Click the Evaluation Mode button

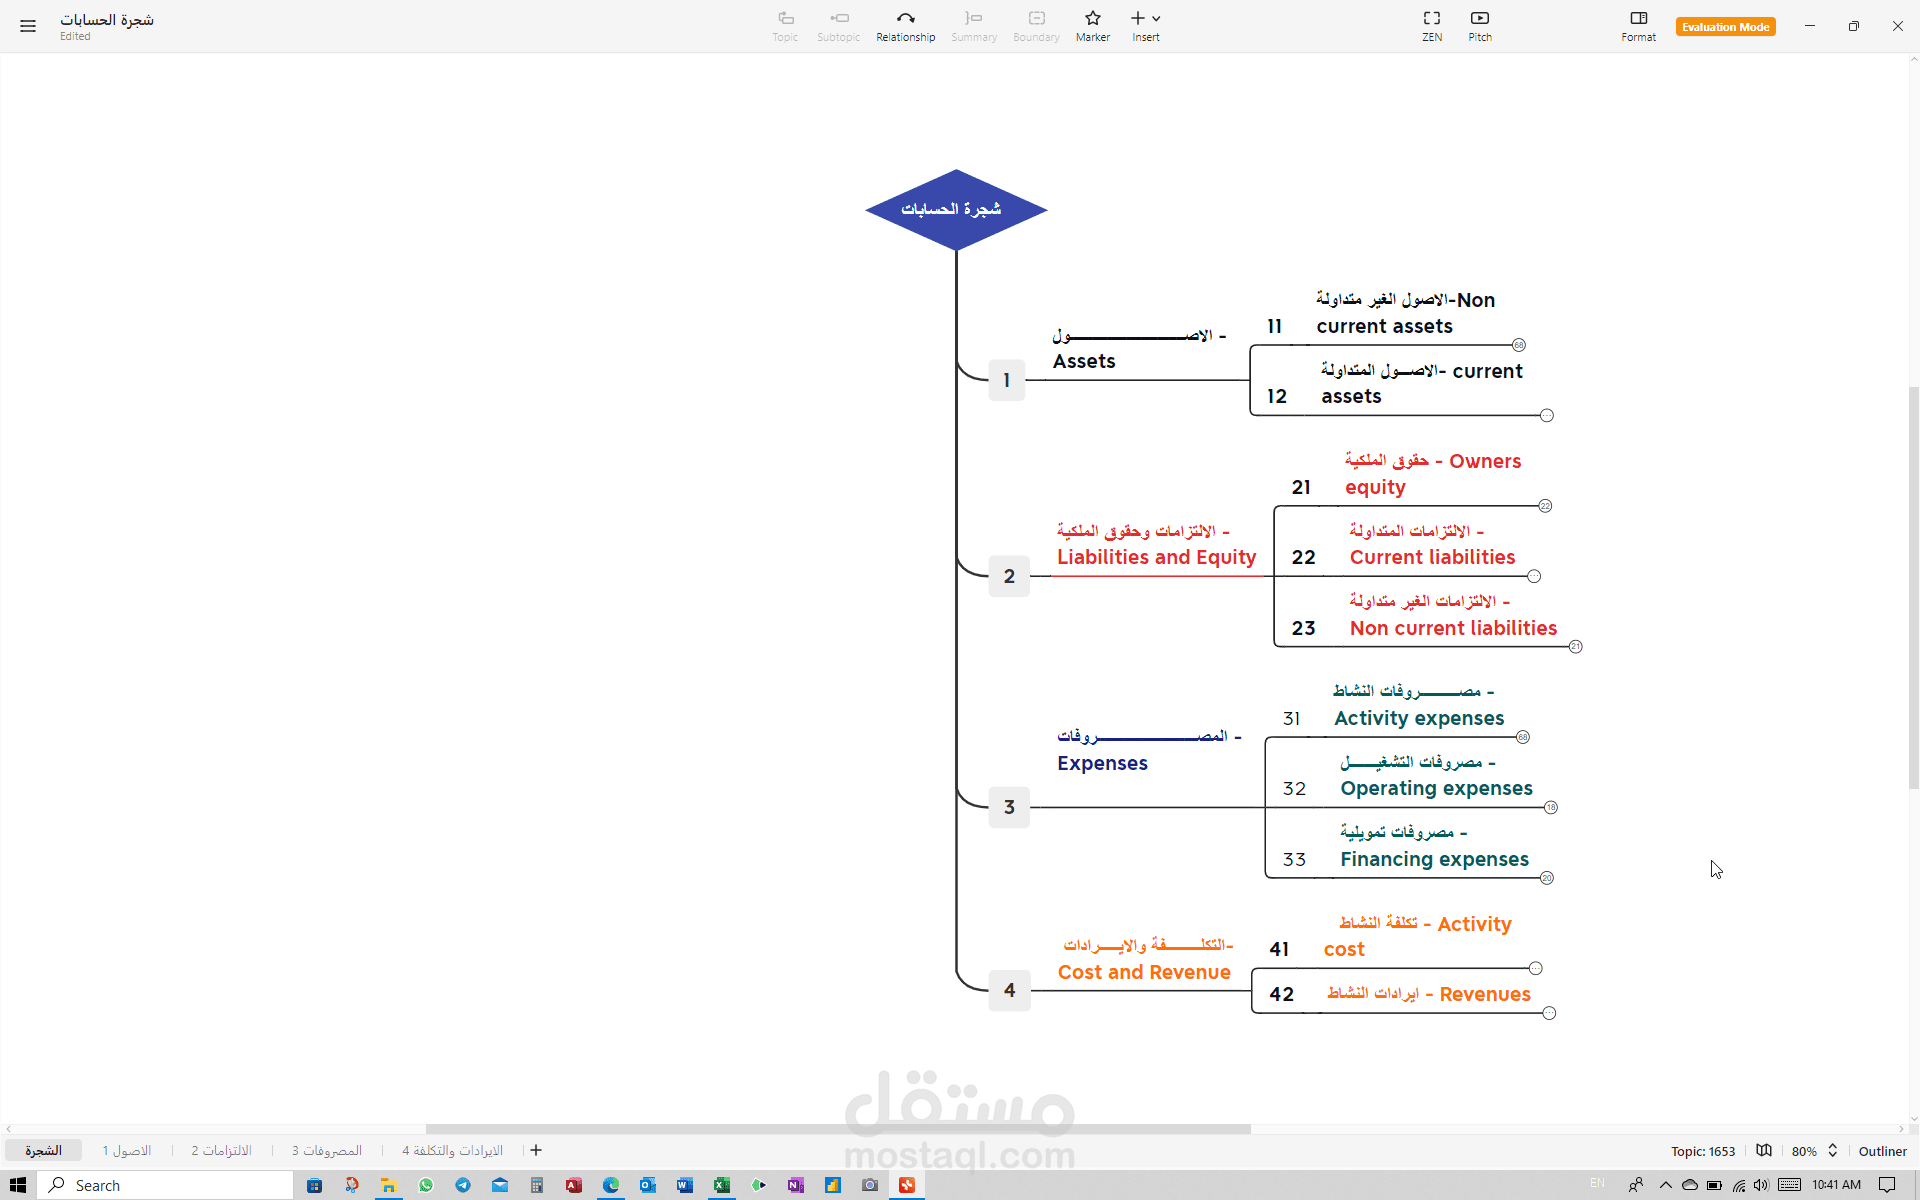[1725, 27]
